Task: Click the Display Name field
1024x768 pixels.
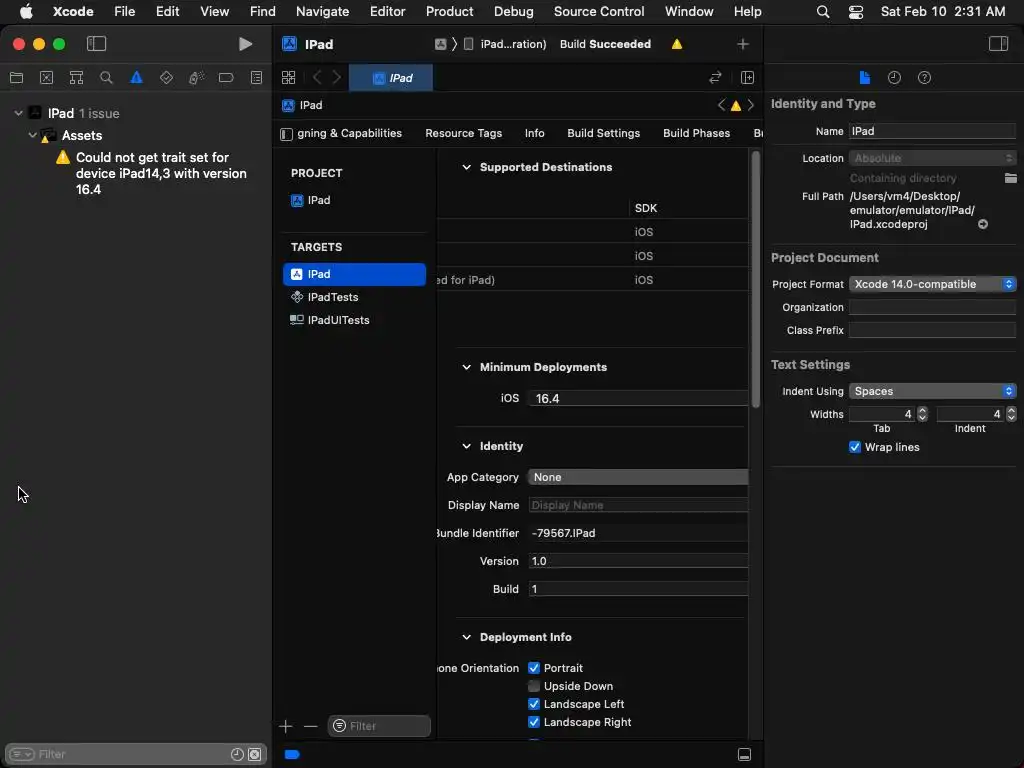Action: point(637,505)
